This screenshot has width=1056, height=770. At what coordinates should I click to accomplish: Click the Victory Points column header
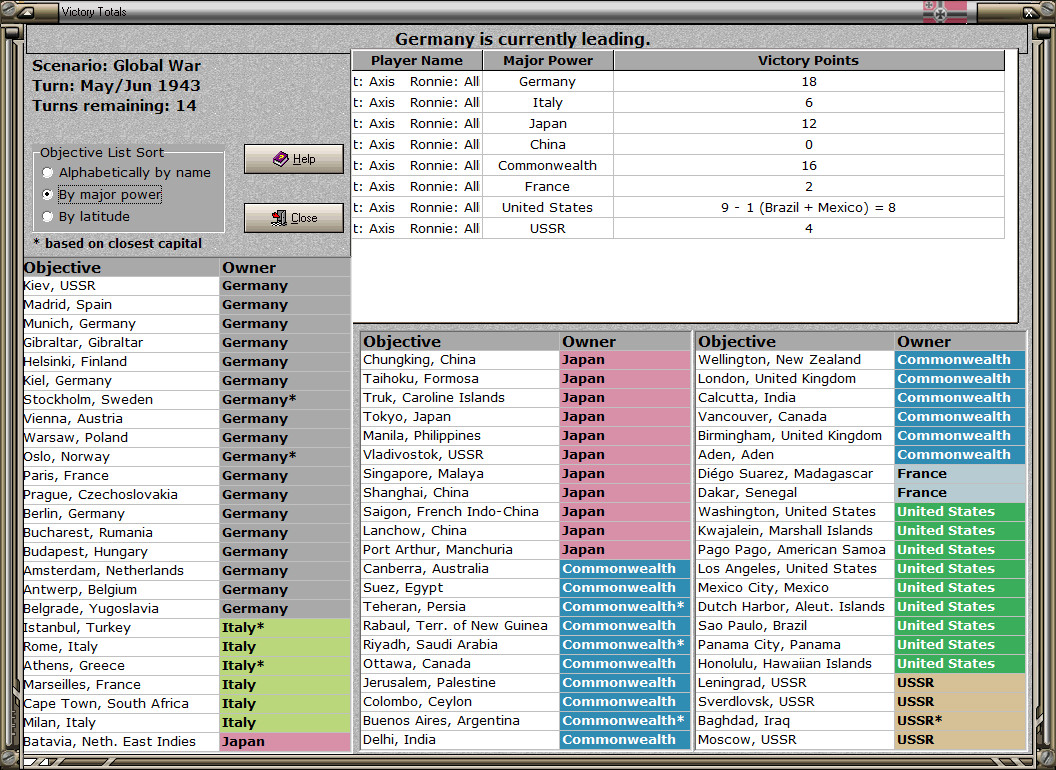[808, 61]
